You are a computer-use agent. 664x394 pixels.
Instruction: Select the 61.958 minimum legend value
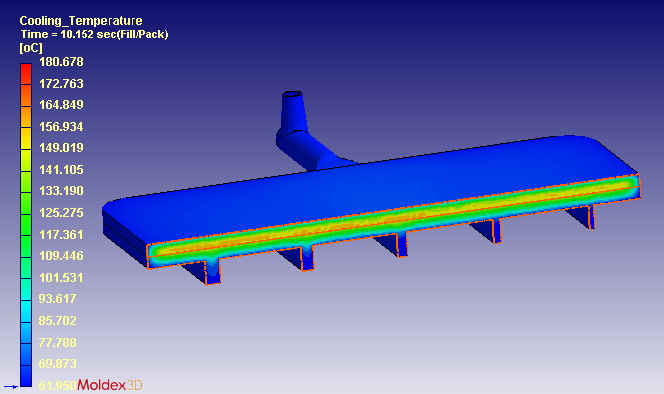(x=58, y=386)
